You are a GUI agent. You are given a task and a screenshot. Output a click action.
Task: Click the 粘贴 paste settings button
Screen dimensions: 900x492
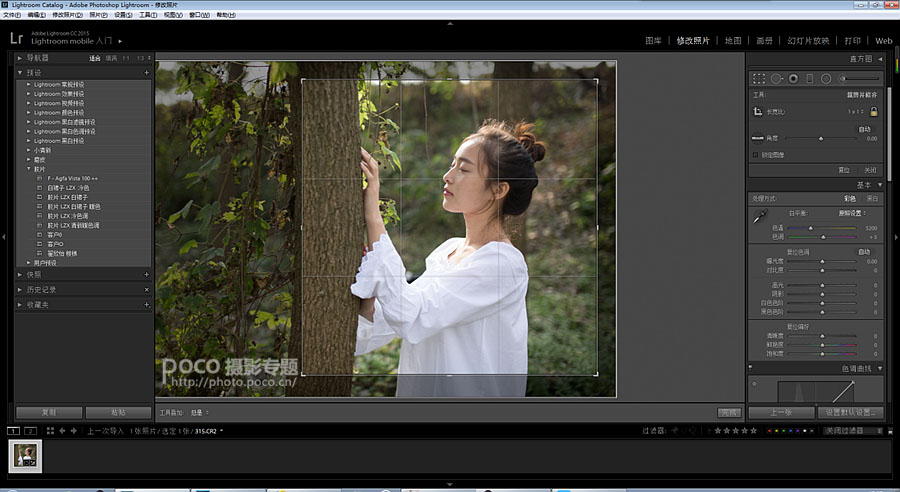[x=118, y=412]
